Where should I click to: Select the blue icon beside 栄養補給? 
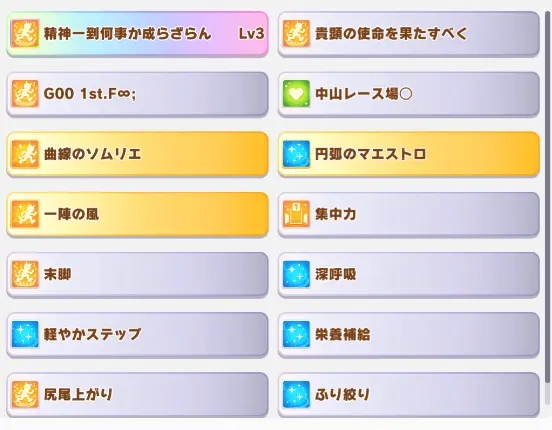point(296,334)
